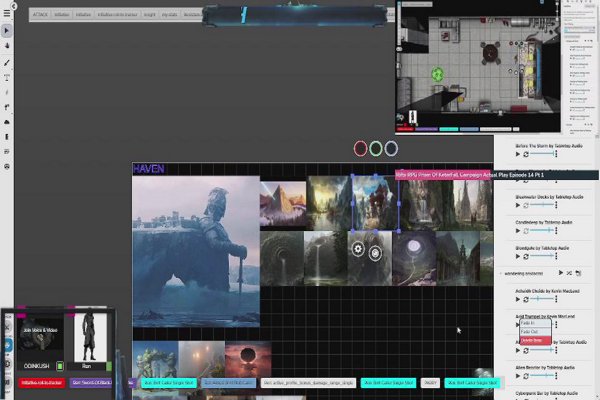Image resolution: width=600 pixels, height=400 pixels.
Task: Click the HAVEN map title text
Action: 149,169
